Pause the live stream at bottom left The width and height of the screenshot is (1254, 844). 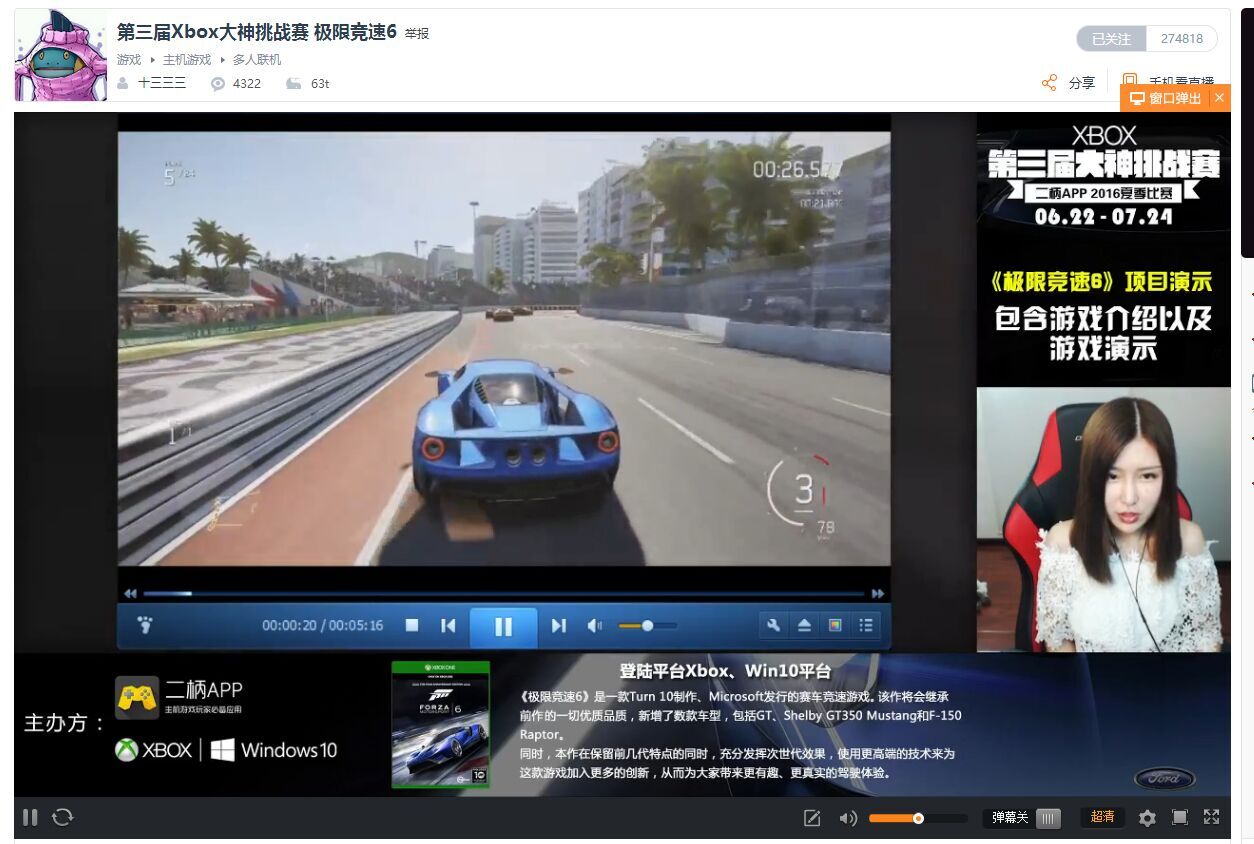pyautogui.click(x=30, y=817)
